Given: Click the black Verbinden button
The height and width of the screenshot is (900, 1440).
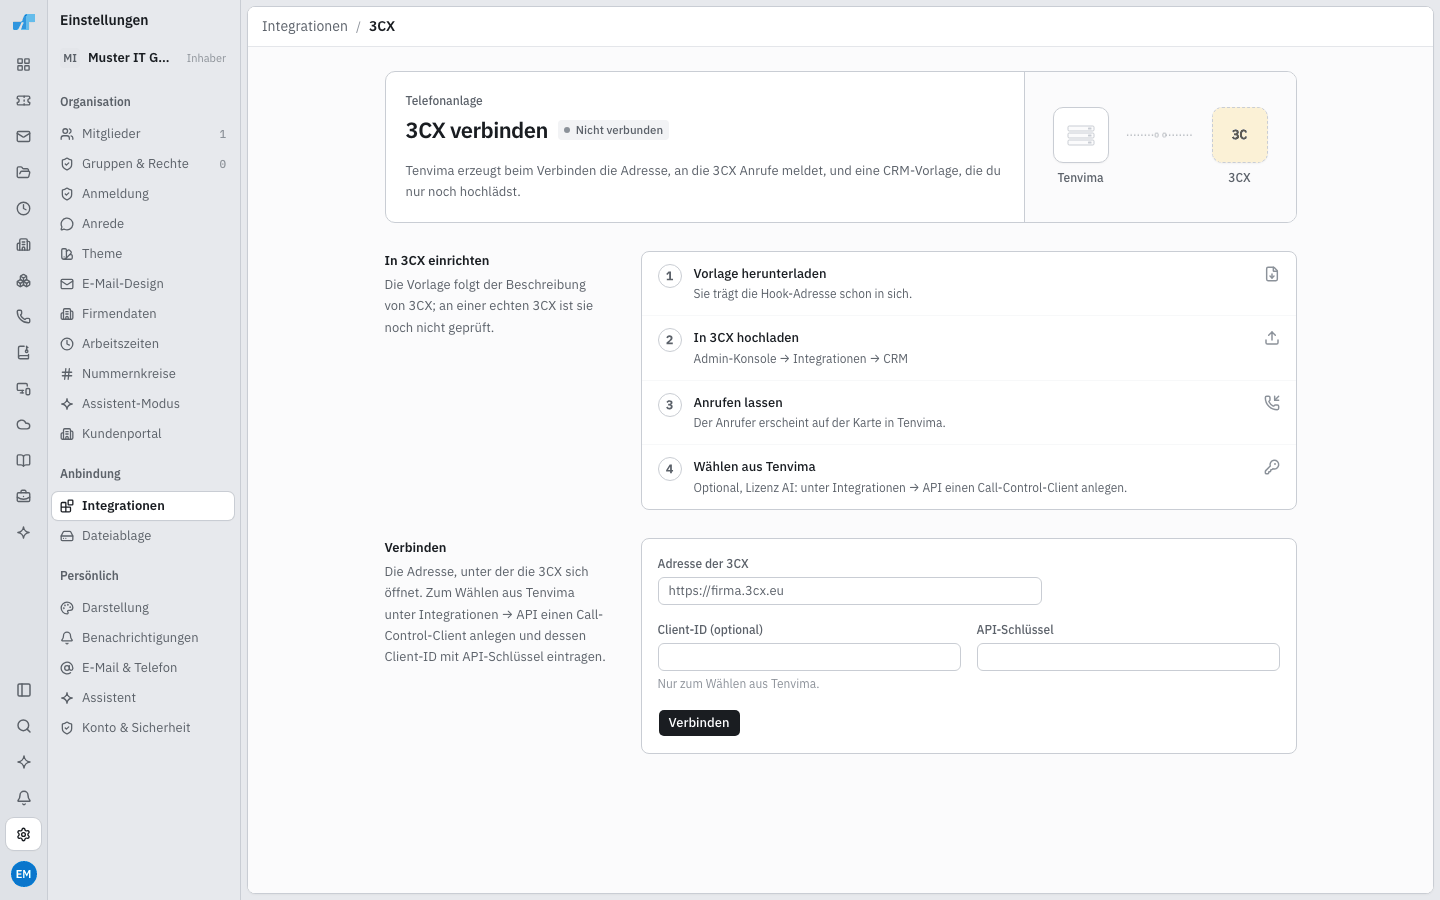Looking at the screenshot, I should click(x=699, y=723).
